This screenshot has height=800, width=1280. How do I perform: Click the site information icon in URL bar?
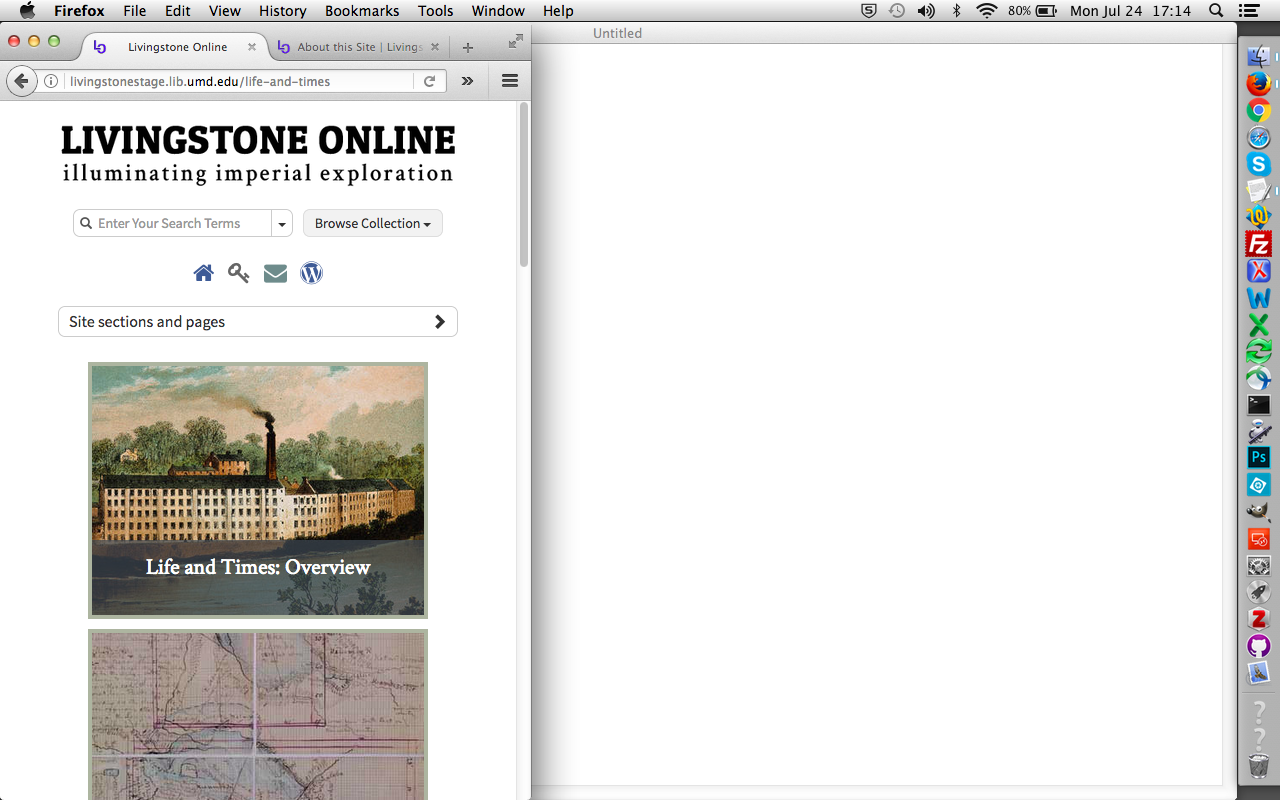click(x=51, y=81)
